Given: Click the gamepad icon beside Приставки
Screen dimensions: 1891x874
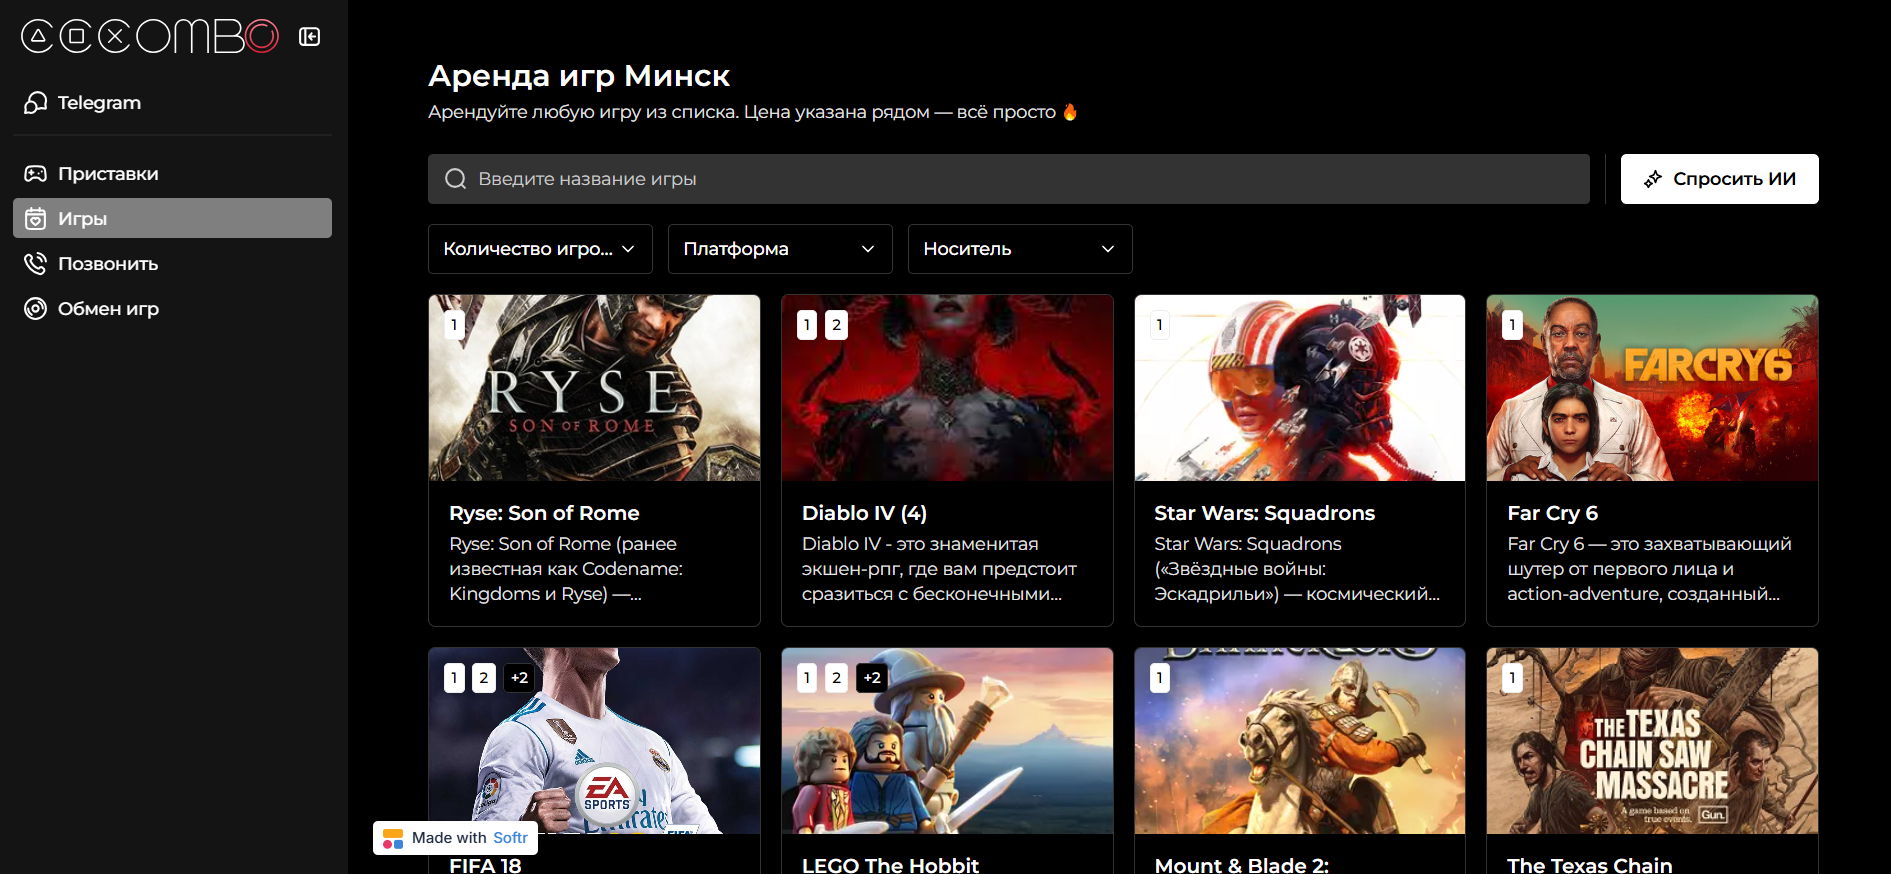Looking at the screenshot, I should [x=36, y=174].
